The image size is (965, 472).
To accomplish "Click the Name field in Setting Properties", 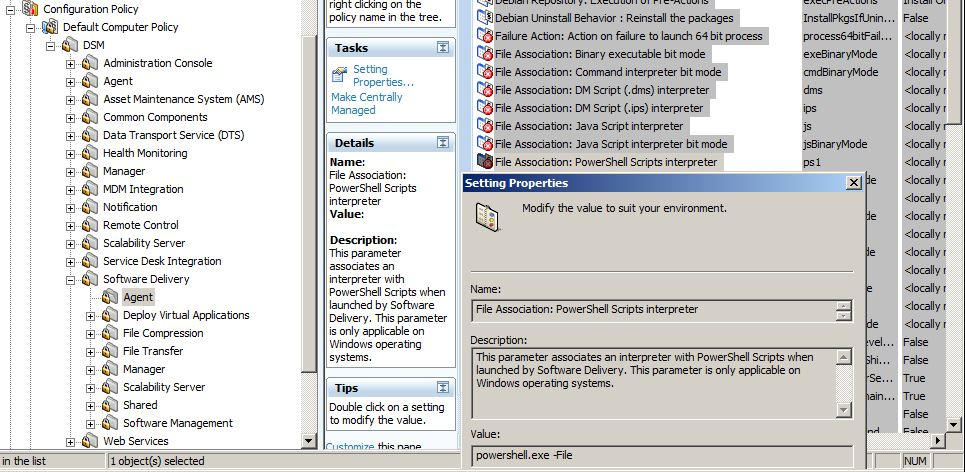I will click(655, 310).
